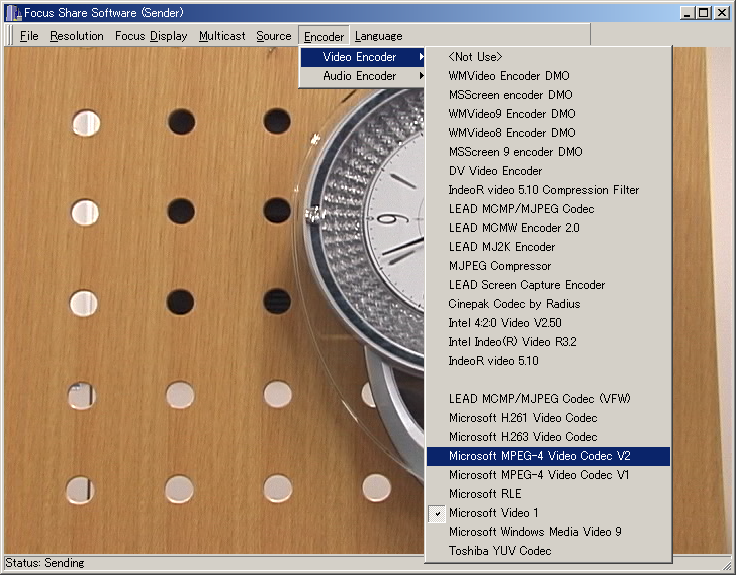Select Cinepak Codec by Radius
This screenshot has width=736, height=575.
(x=514, y=304)
